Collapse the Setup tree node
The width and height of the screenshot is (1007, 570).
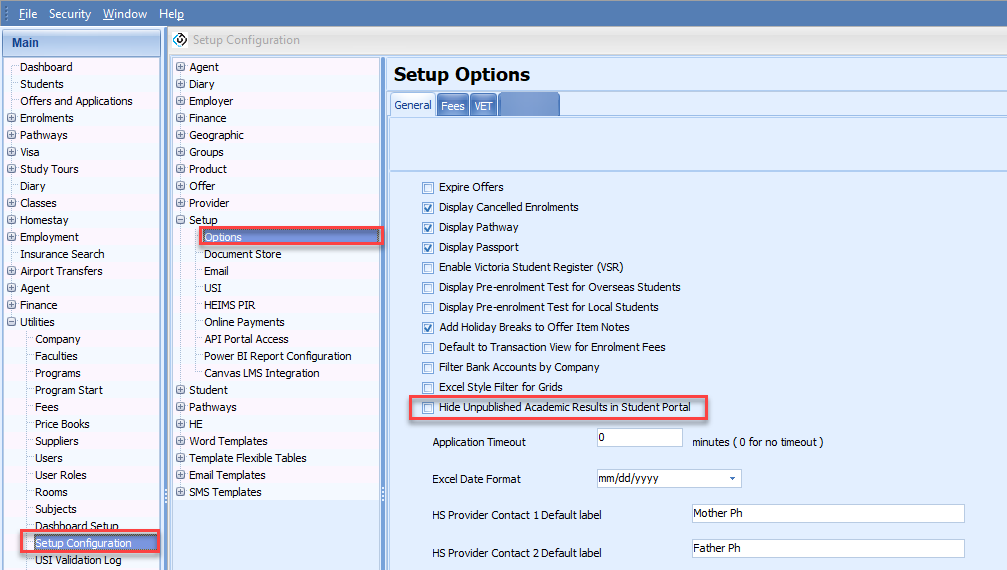click(181, 220)
